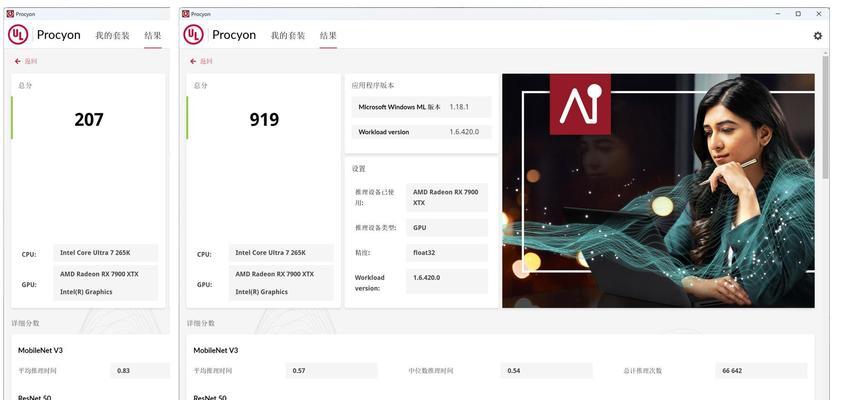
Task: Click 返回 link in left window
Action: click(x=31, y=61)
